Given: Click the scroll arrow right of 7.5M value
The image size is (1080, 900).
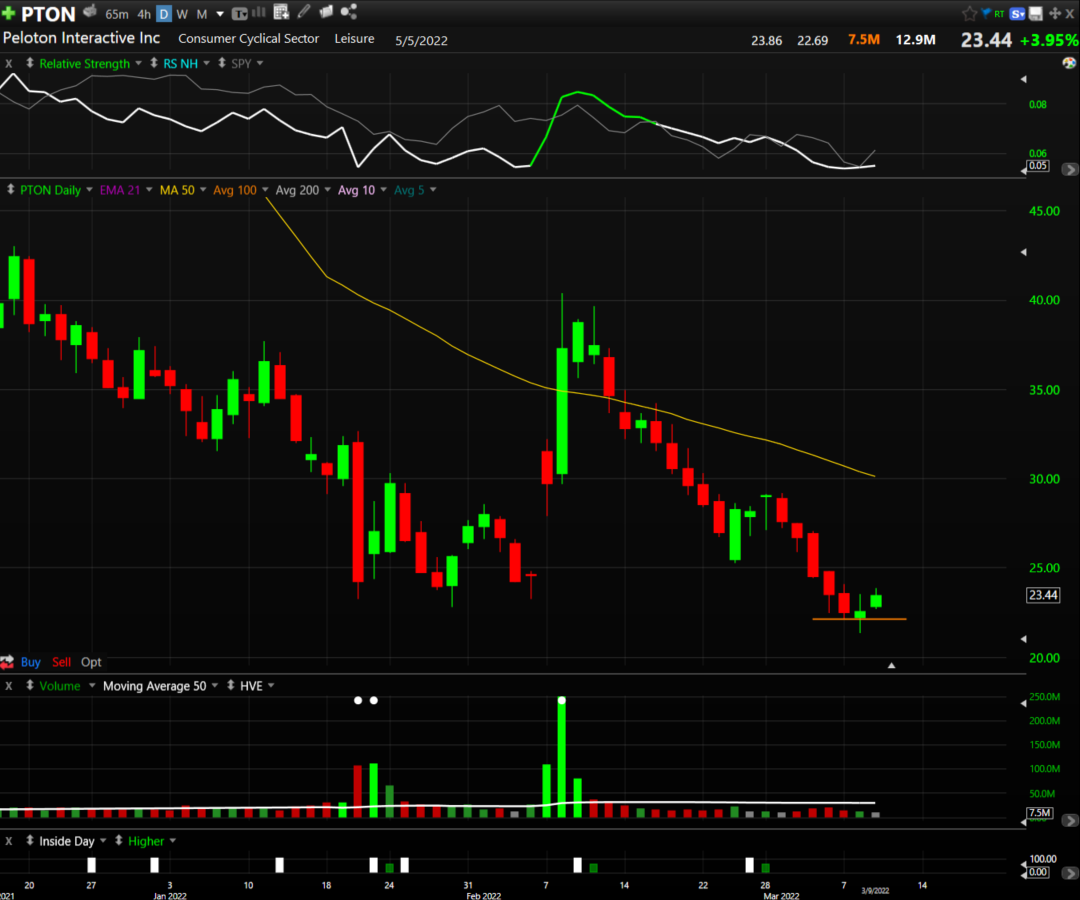Looking at the screenshot, I should coord(1070,820).
